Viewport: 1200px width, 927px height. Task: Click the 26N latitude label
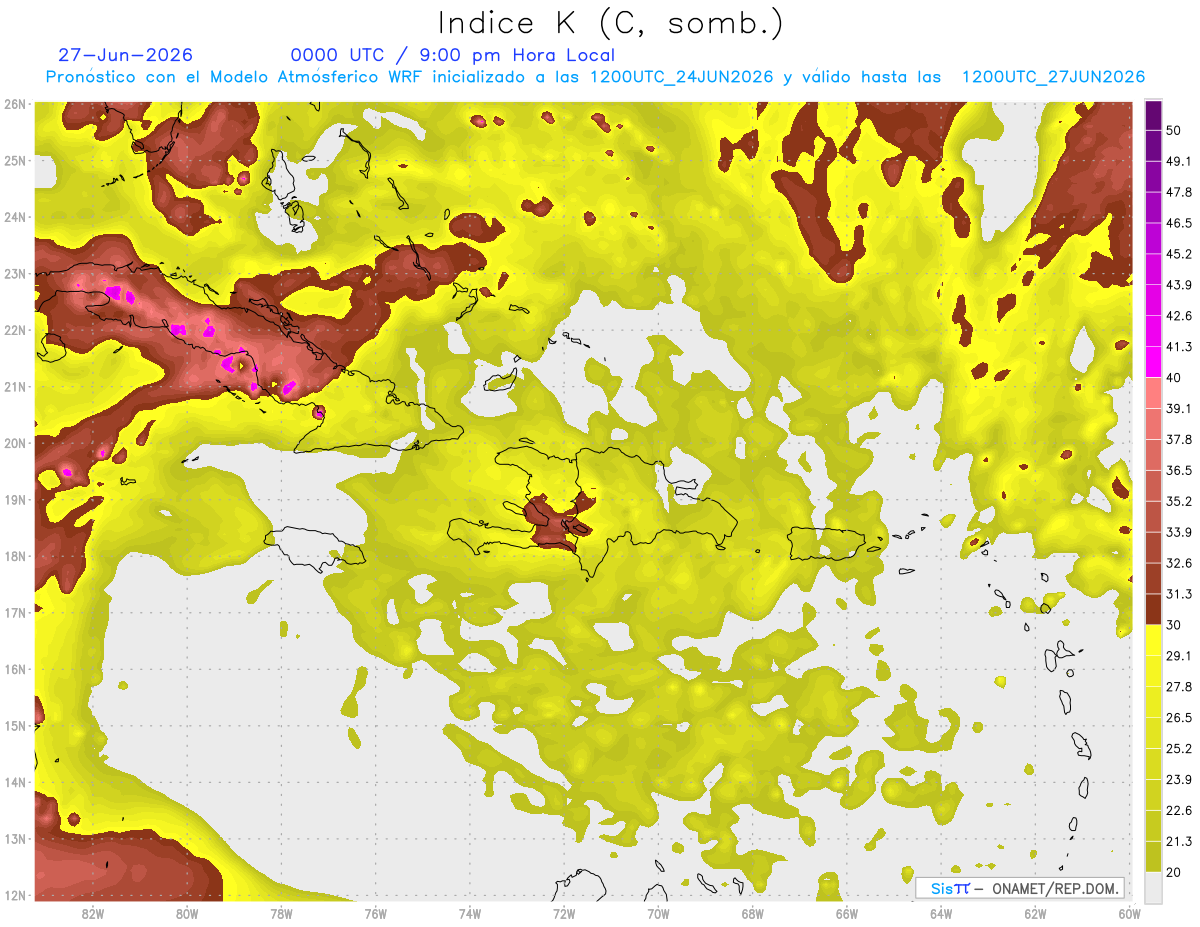[15, 104]
